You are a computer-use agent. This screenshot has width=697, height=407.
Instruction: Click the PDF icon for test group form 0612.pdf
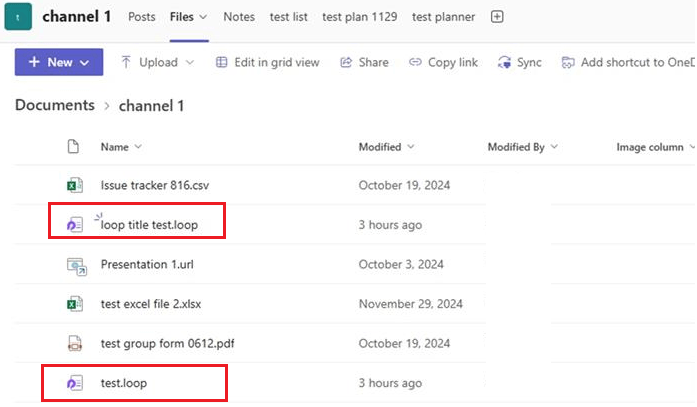point(75,343)
